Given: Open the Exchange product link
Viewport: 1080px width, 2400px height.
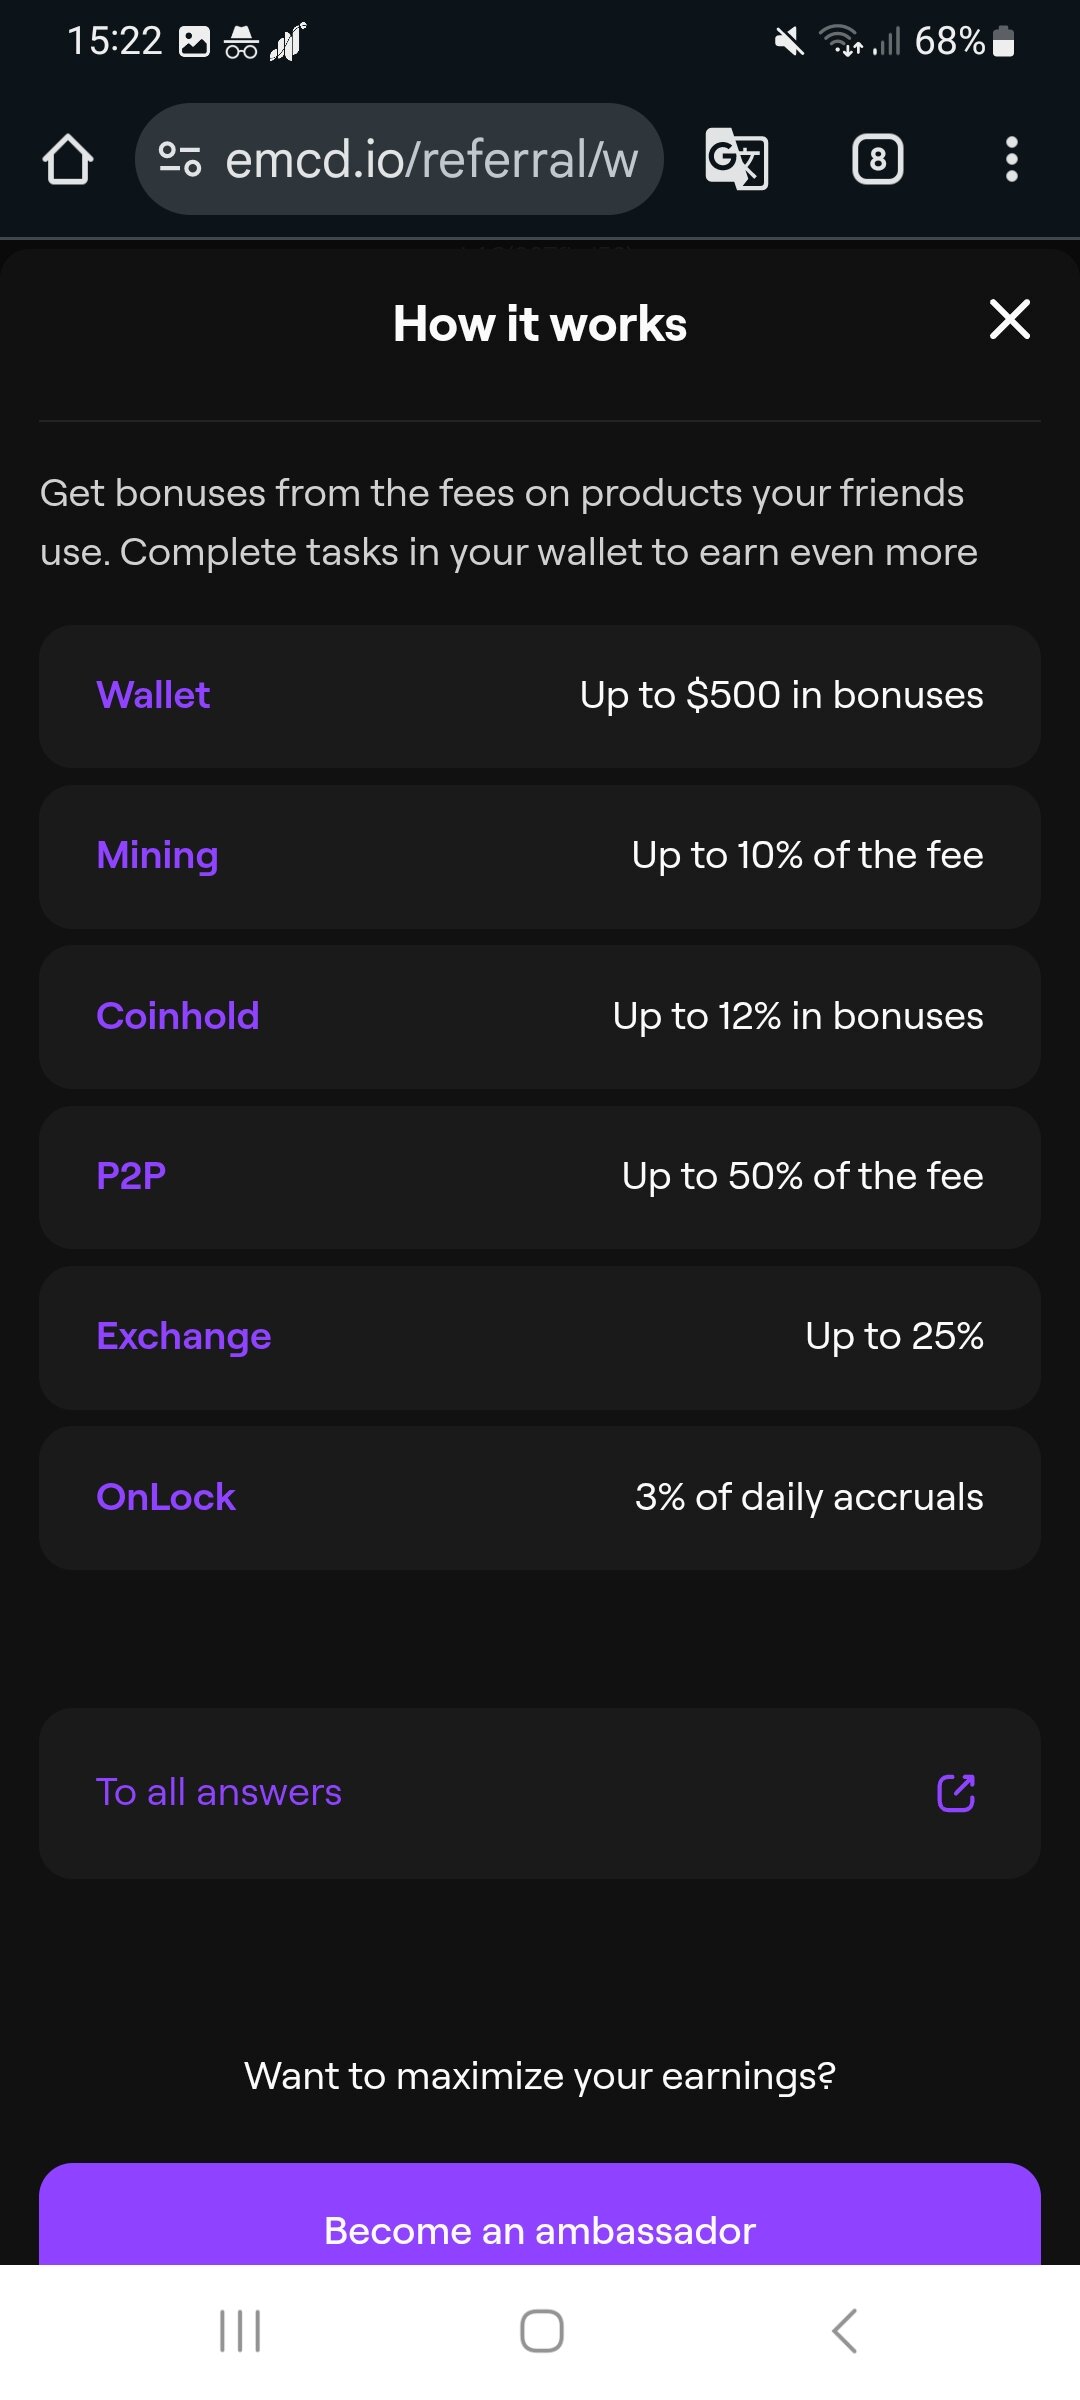Looking at the screenshot, I should click(x=184, y=1337).
